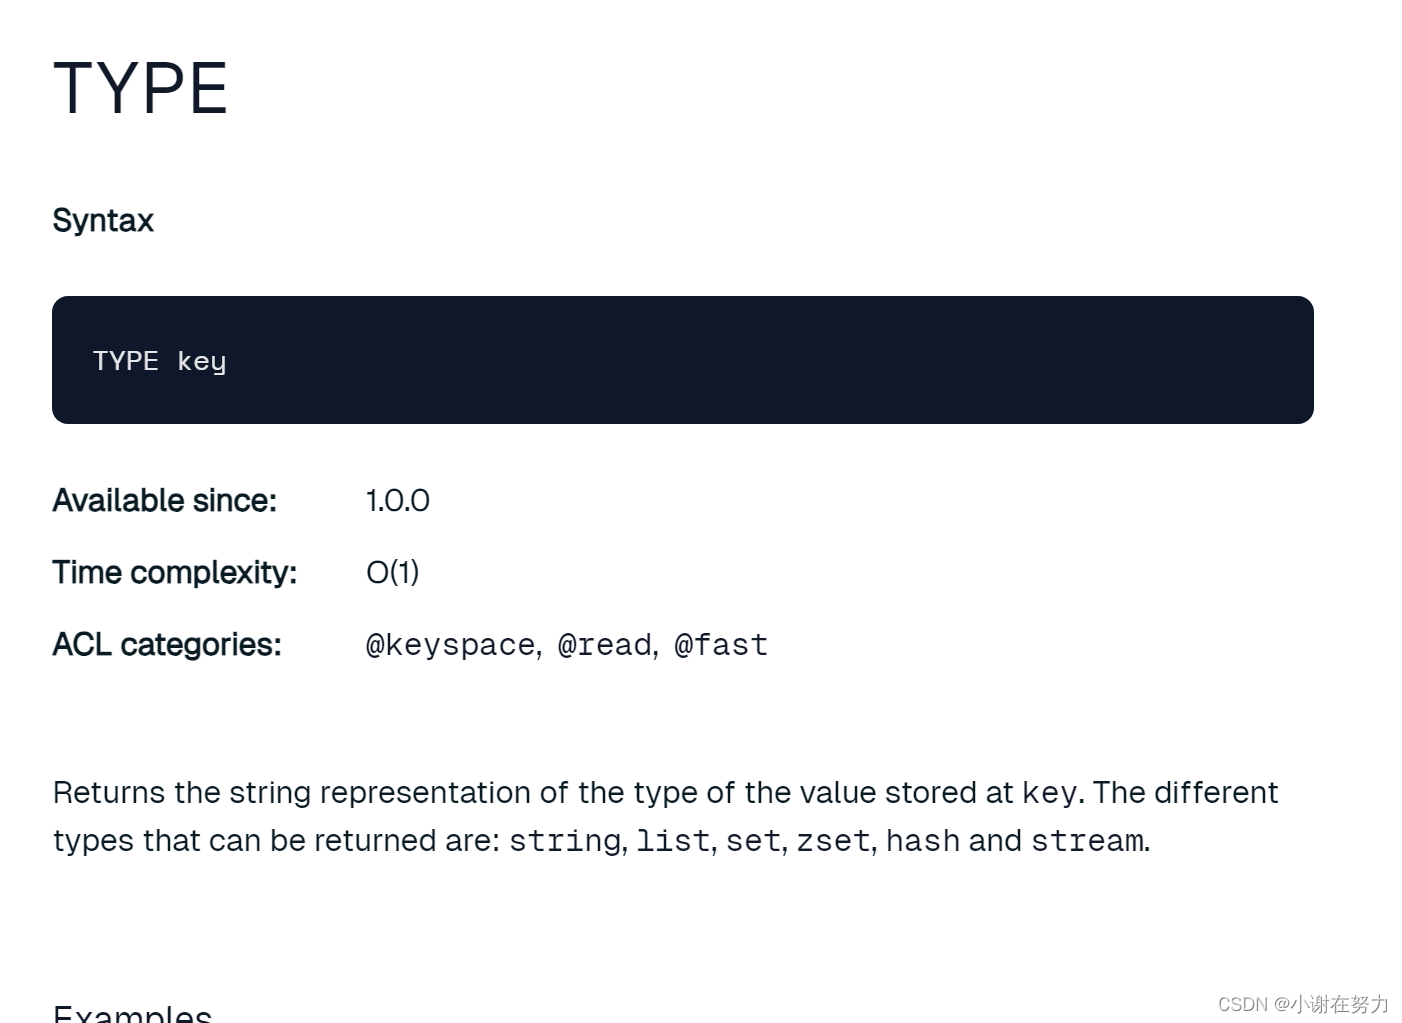Screen dimensions: 1402x1023
Task: Click the Available since label
Action: pos(164,500)
